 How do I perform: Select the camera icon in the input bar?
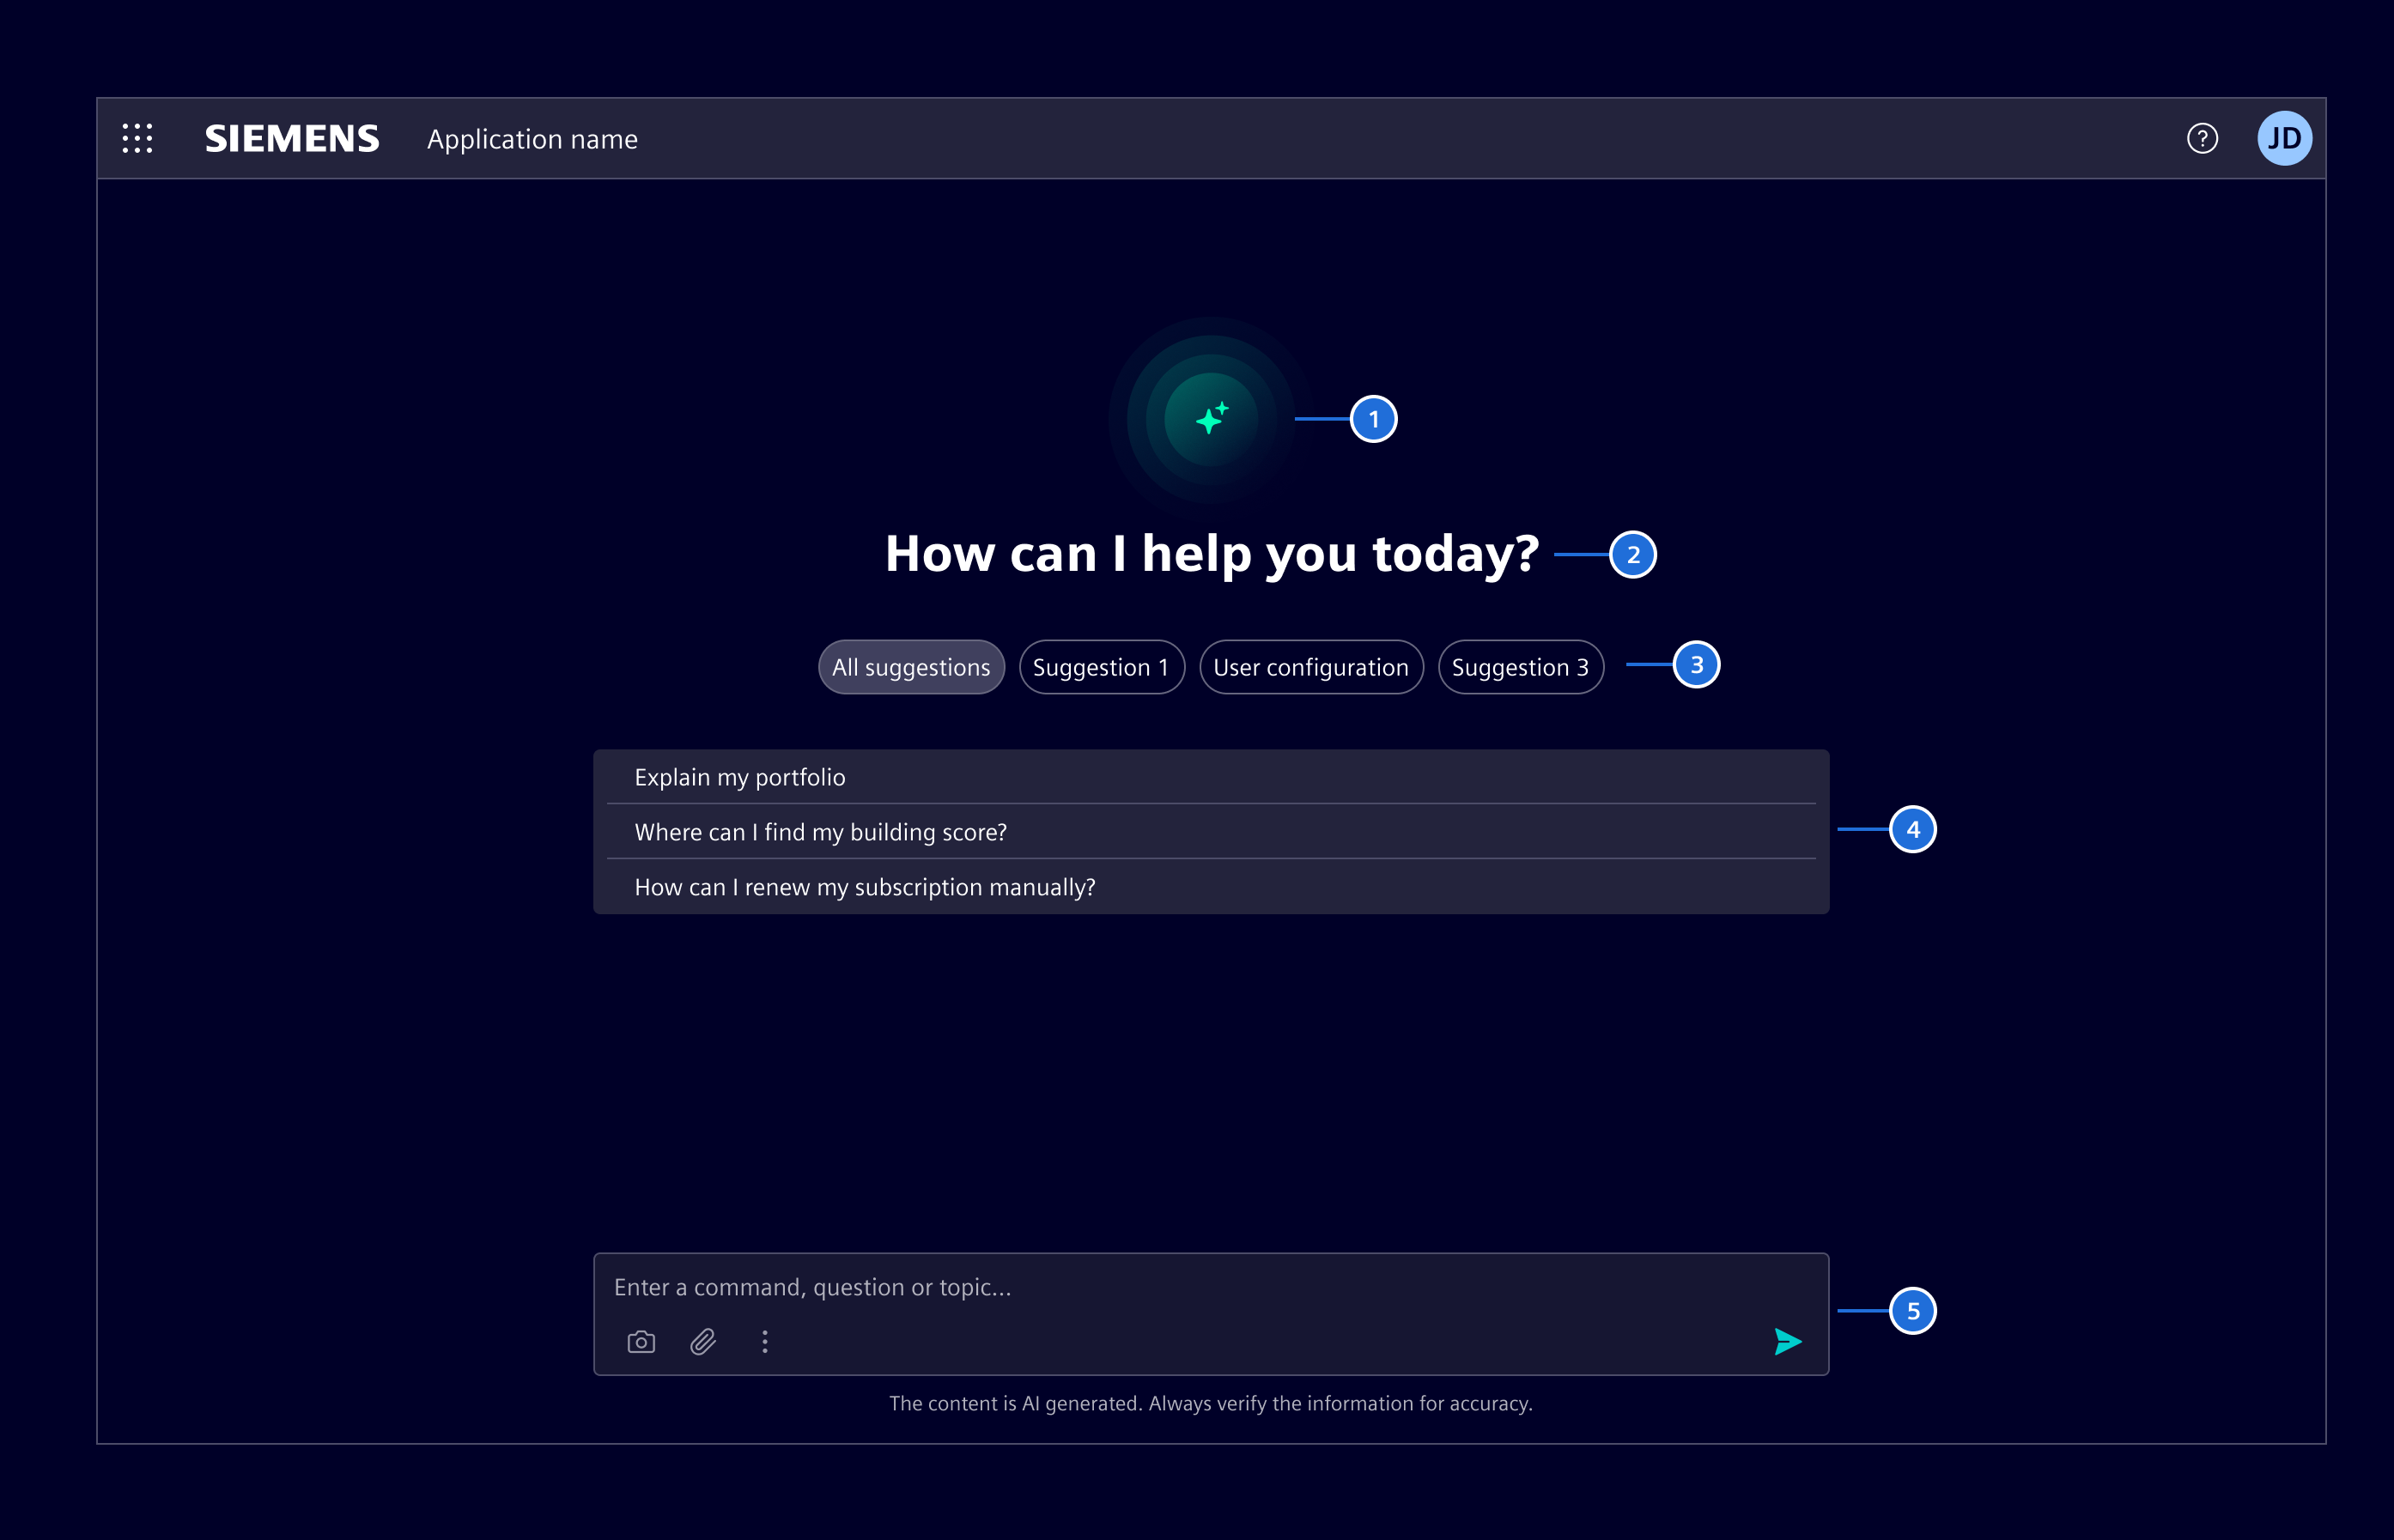pyautogui.click(x=641, y=1341)
